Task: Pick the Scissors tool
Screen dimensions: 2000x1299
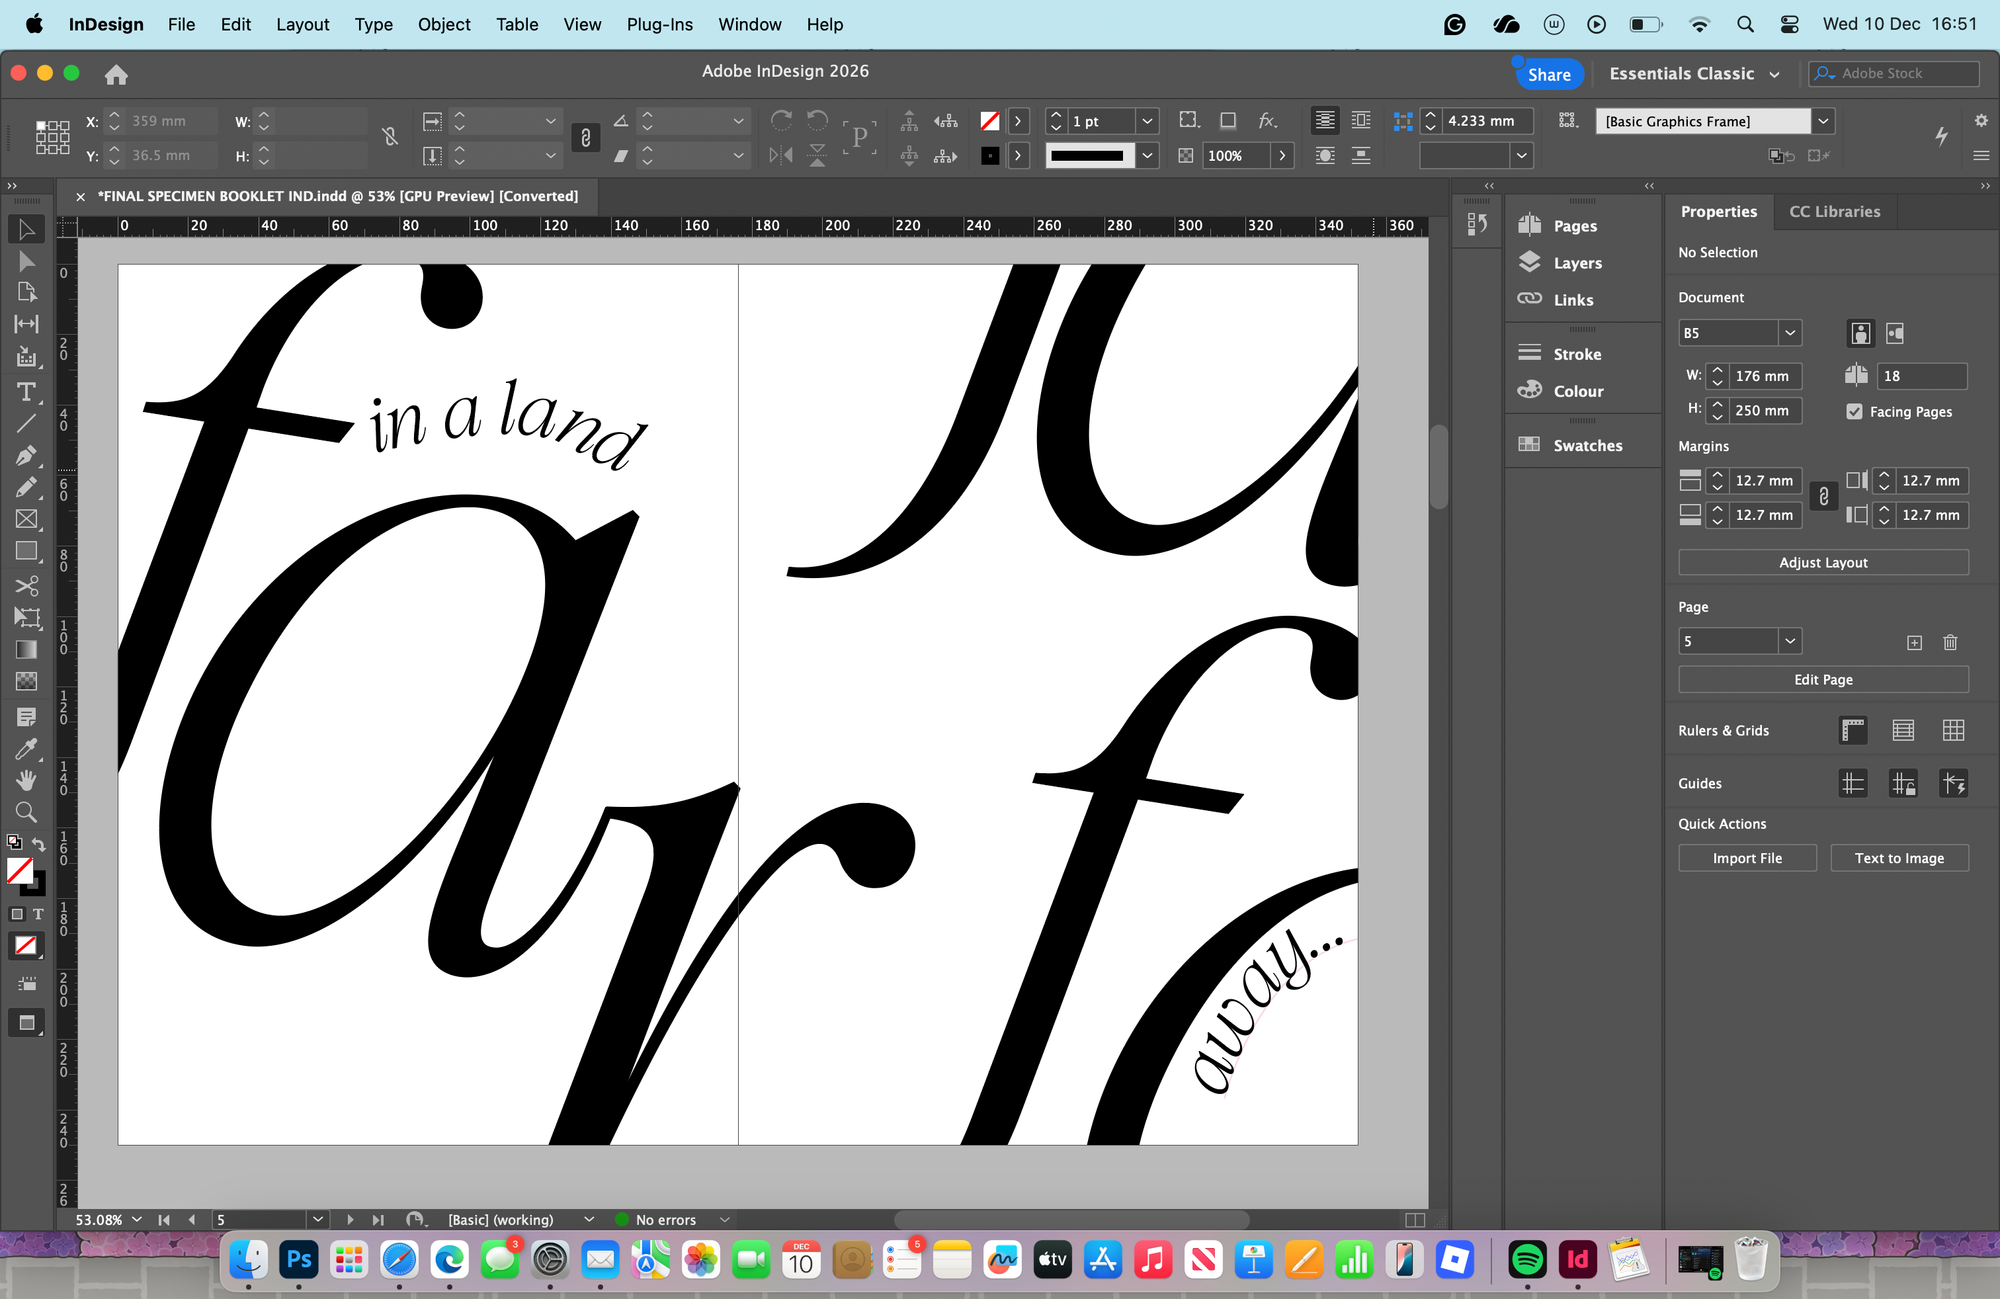Action: [26, 586]
